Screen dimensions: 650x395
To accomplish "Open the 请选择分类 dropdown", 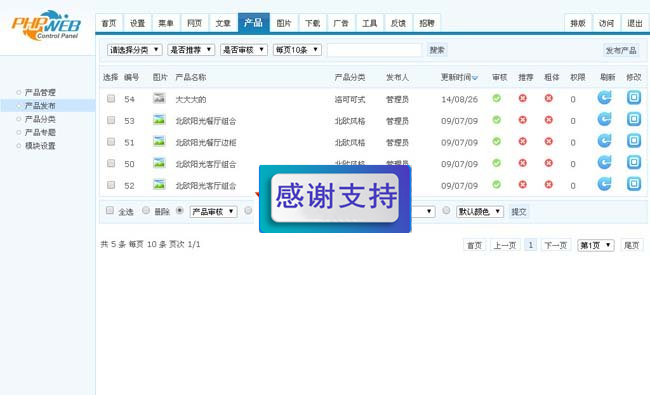I will click(135, 50).
